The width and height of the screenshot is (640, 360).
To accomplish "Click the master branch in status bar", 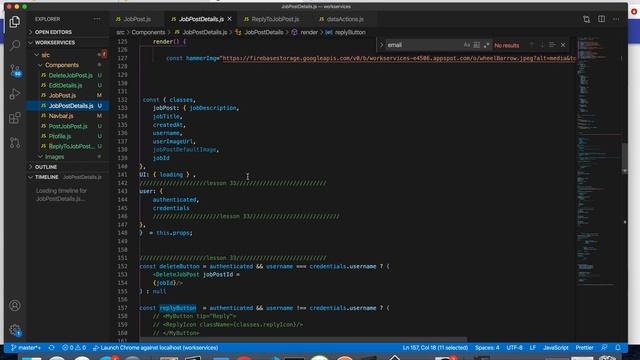I will click(26, 348).
